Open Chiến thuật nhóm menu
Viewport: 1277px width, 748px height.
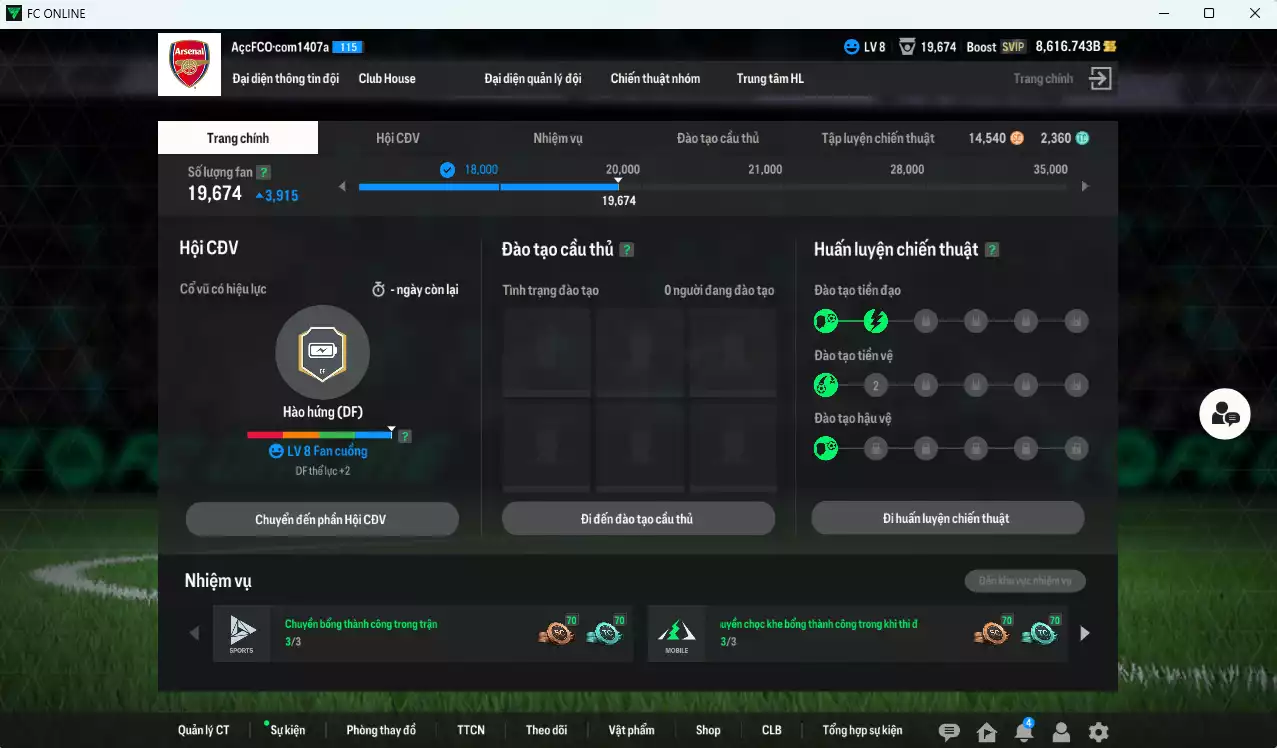click(655, 78)
